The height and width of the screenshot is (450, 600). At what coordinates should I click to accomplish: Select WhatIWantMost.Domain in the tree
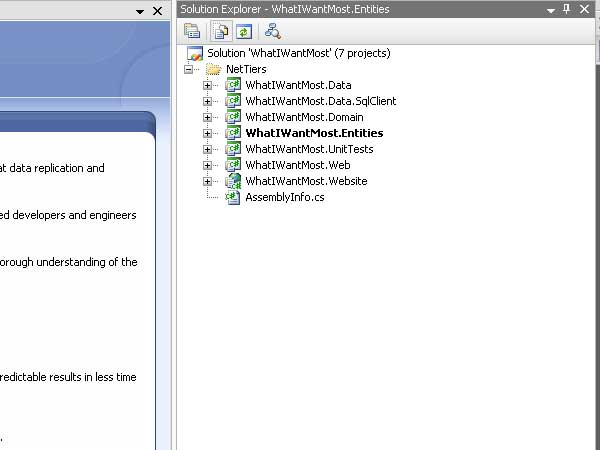click(x=304, y=117)
